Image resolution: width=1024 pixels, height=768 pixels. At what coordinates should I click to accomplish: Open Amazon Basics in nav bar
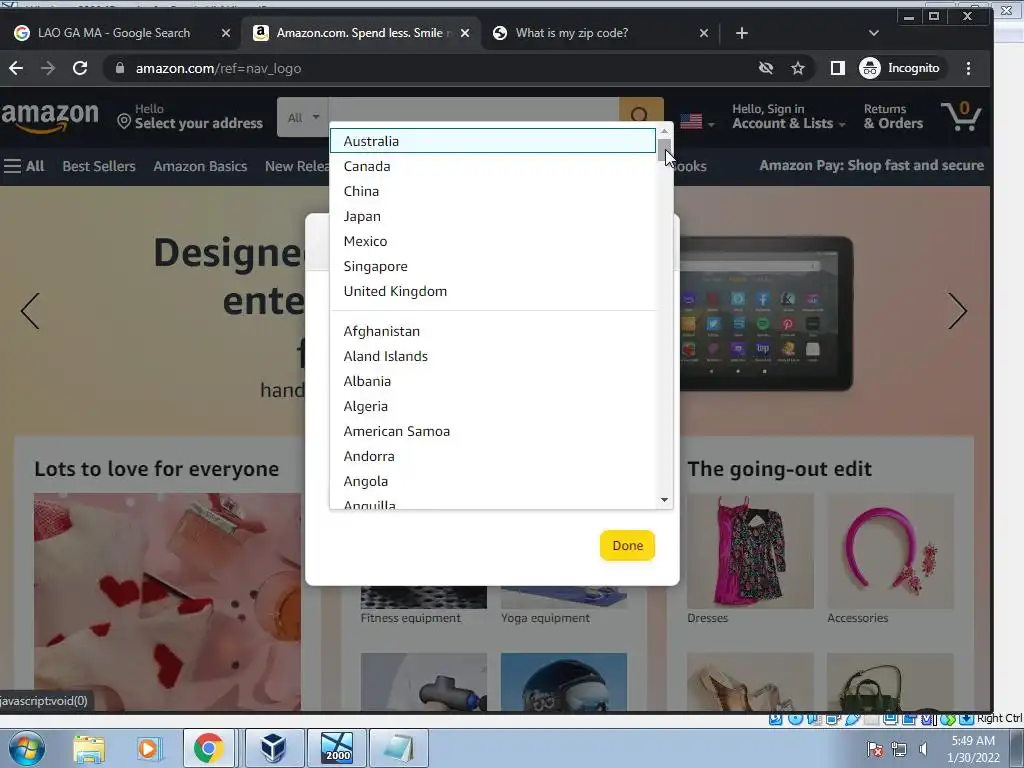(x=200, y=166)
